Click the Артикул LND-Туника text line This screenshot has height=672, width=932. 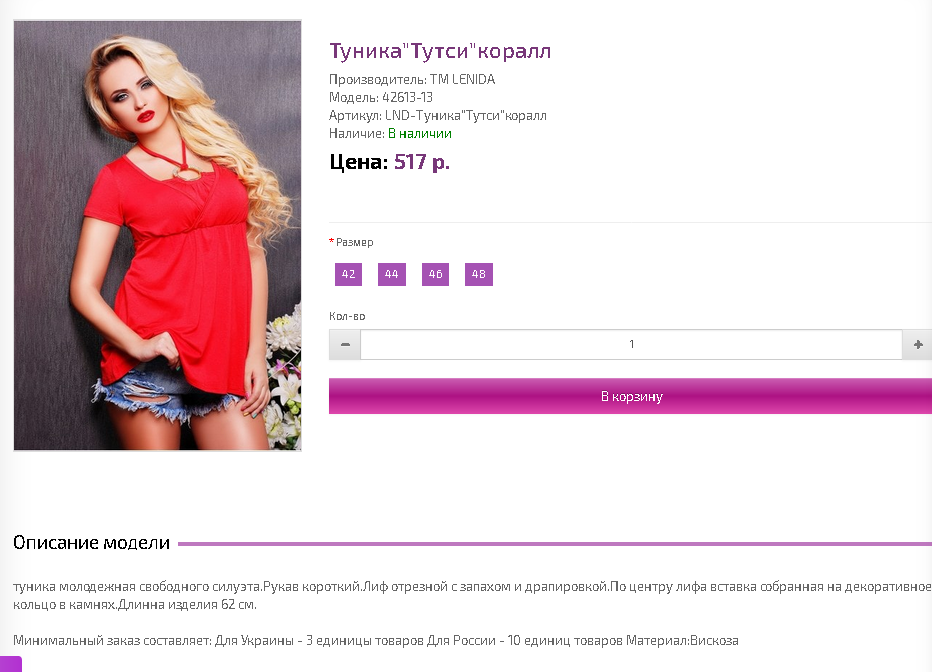coord(437,116)
